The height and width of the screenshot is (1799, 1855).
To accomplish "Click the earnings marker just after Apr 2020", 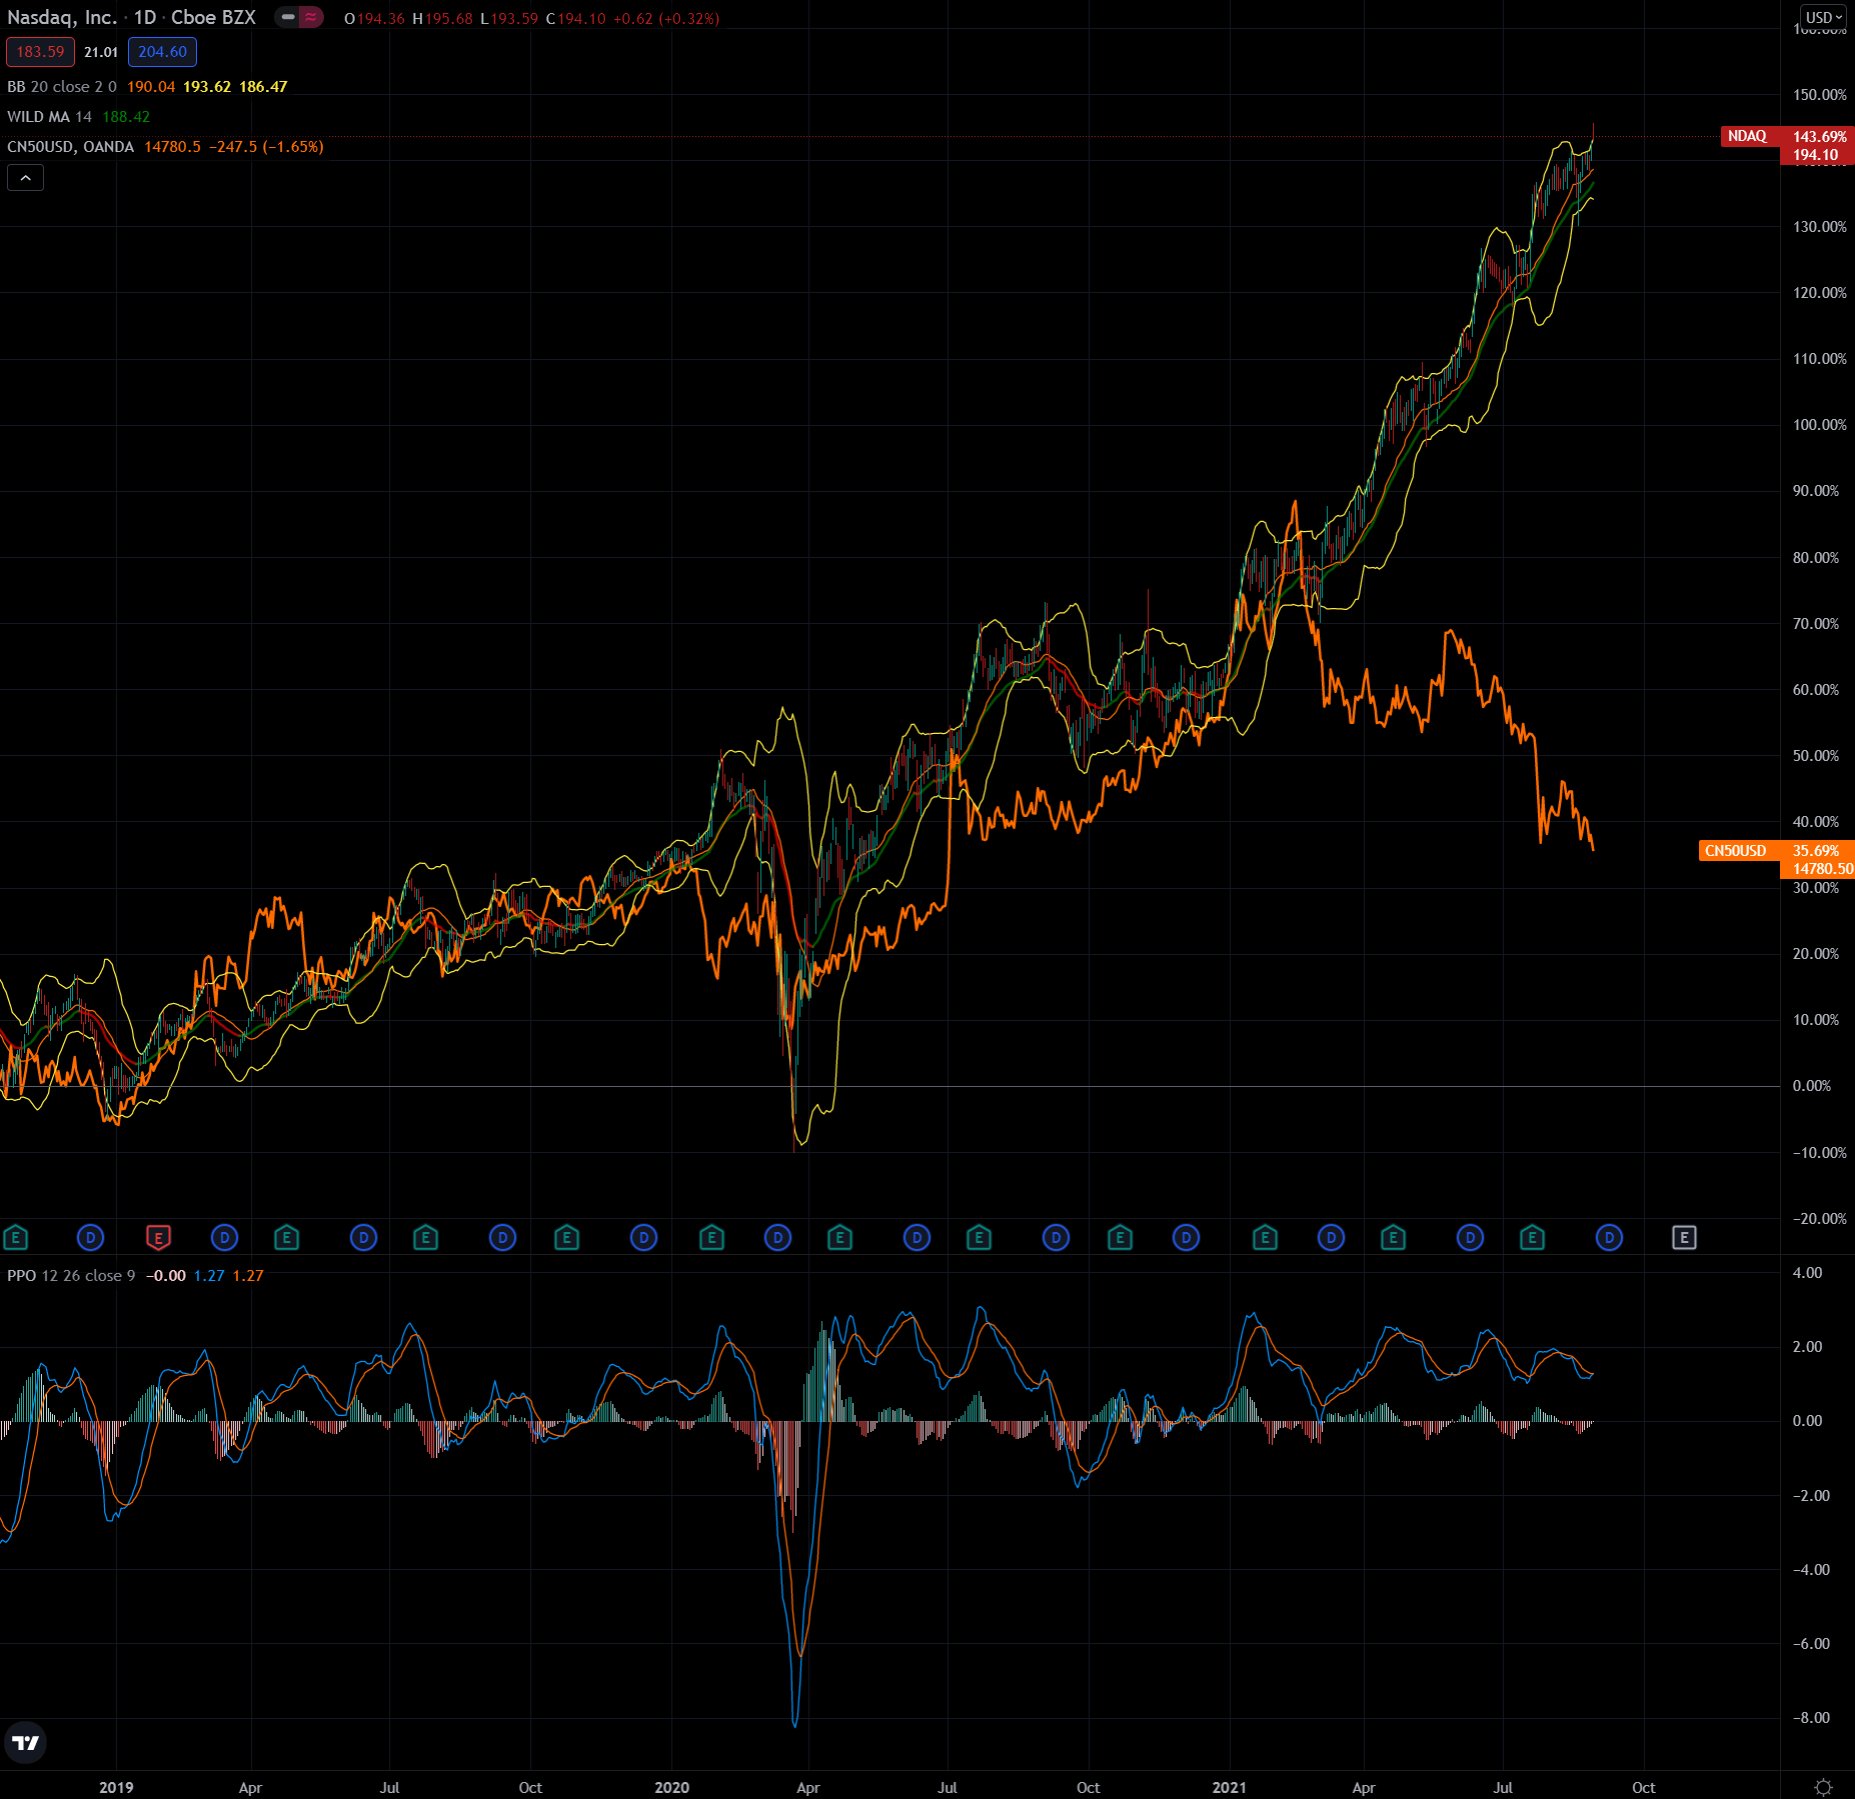I will click(x=840, y=1238).
